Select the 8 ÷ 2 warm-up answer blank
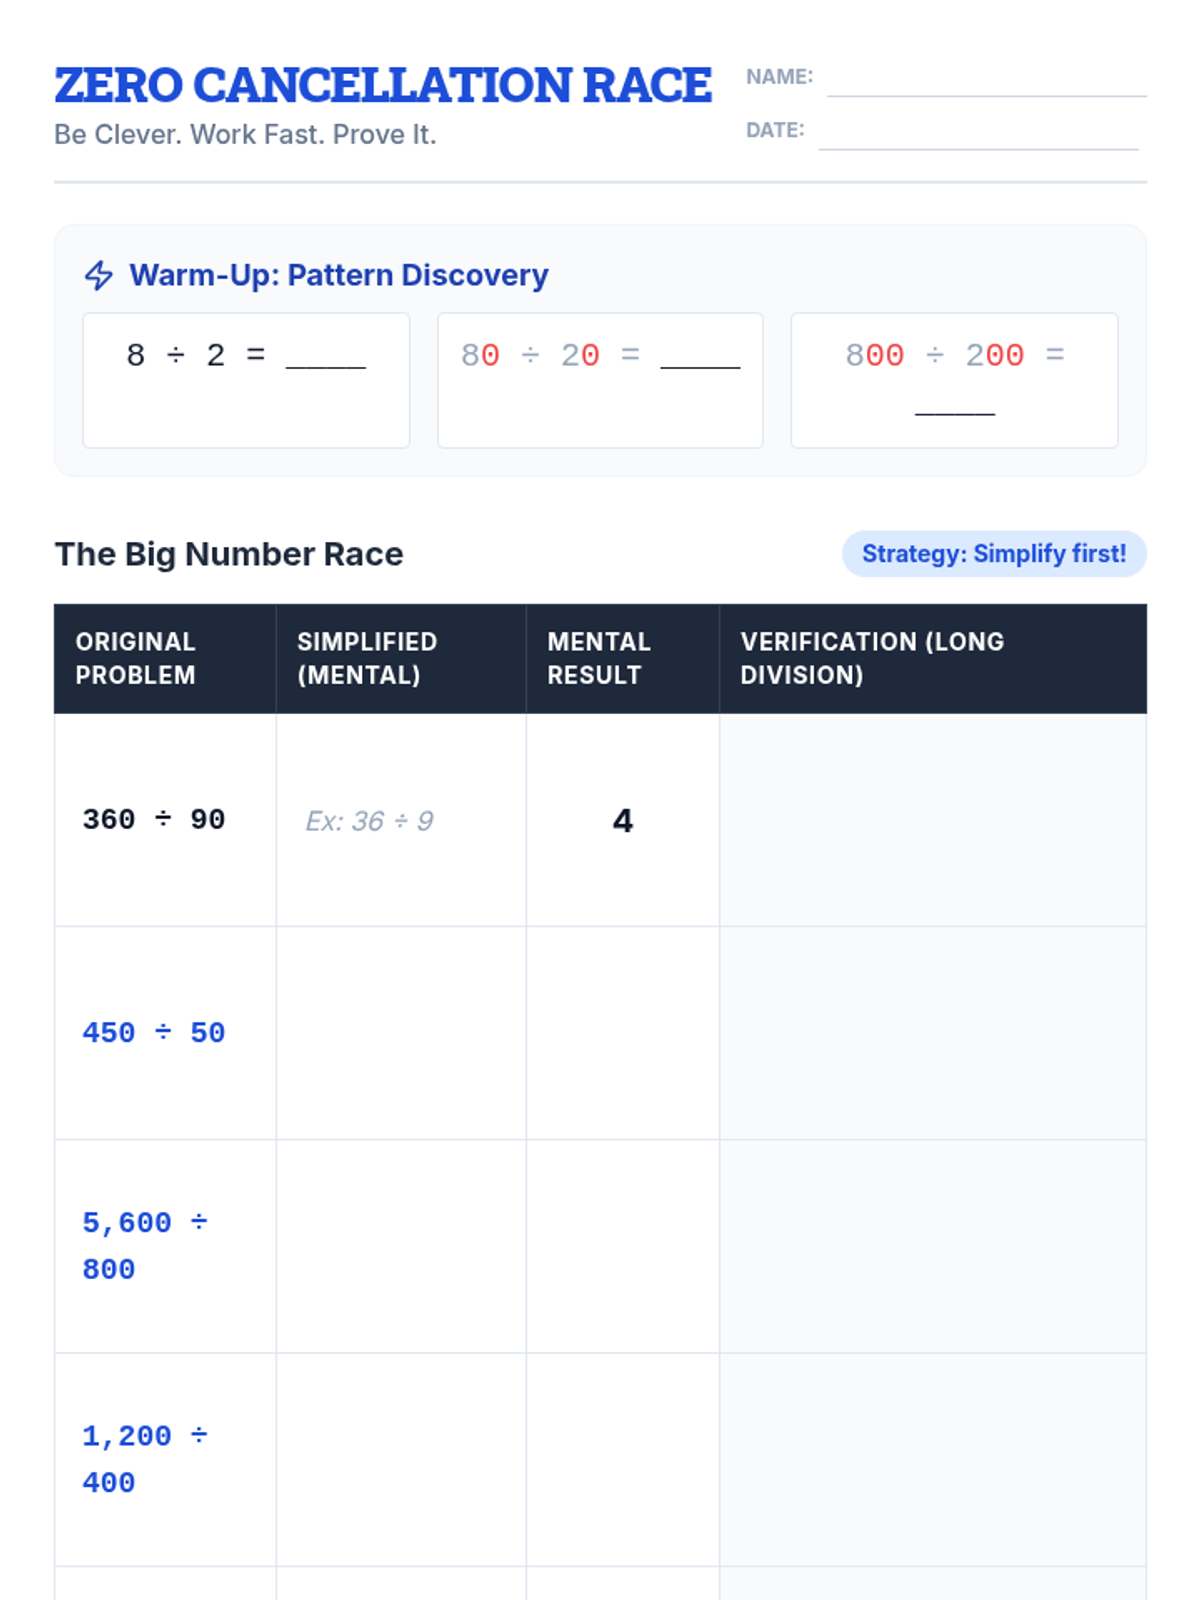 [325, 360]
